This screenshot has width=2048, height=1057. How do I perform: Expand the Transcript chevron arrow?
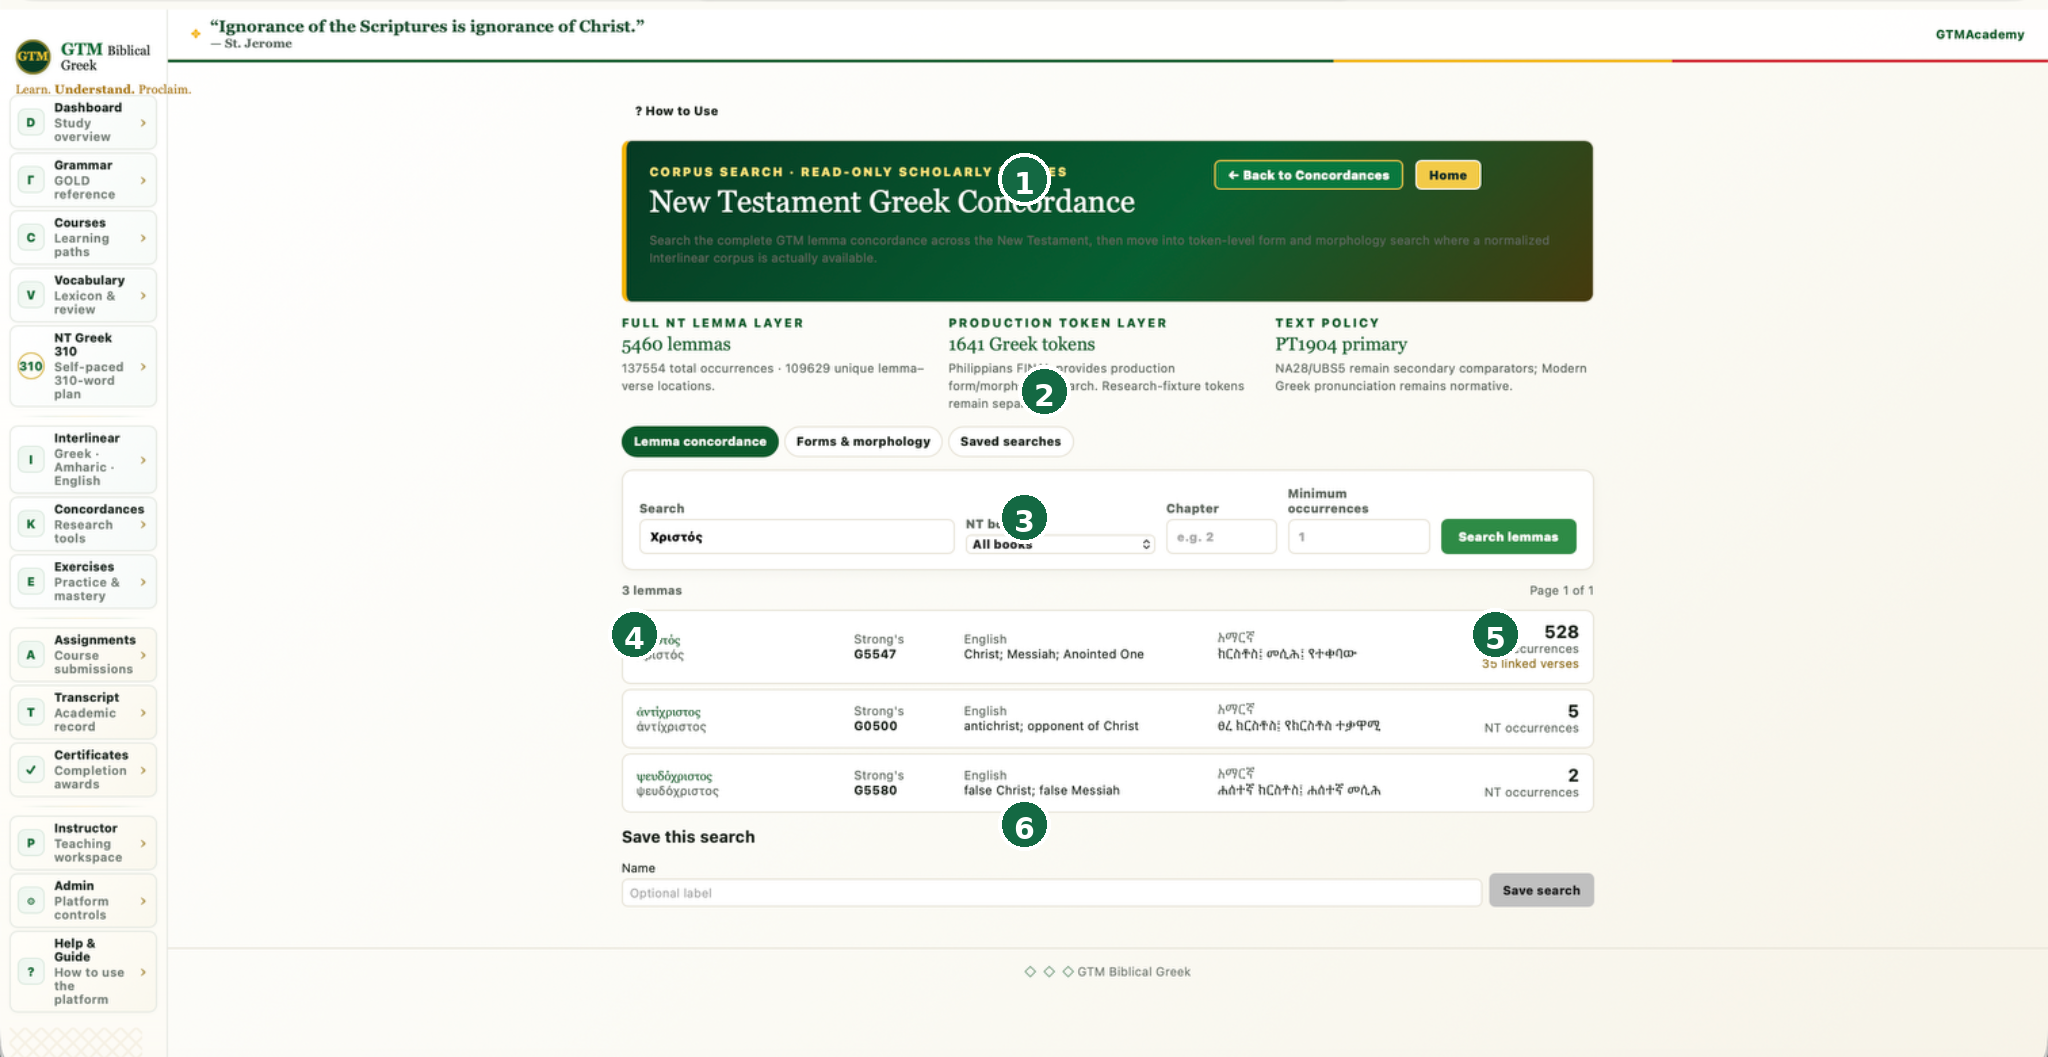point(143,713)
